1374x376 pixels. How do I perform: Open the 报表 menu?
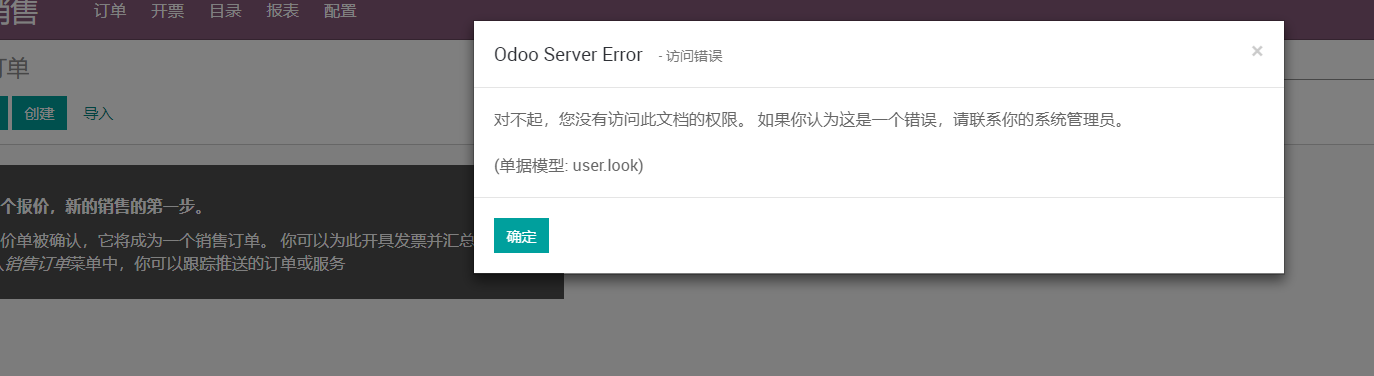pyautogui.click(x=284, y=12)
